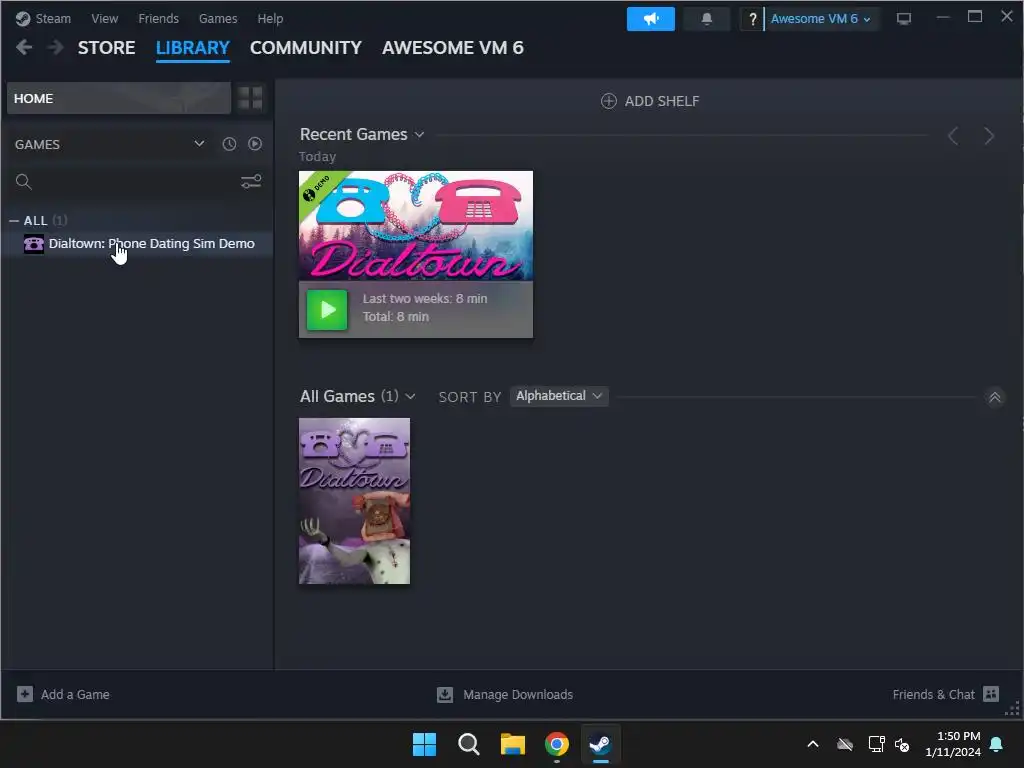Open Windows Start menu
The height and width of the screenshot is (768, 1024).
tap(424, 744)
